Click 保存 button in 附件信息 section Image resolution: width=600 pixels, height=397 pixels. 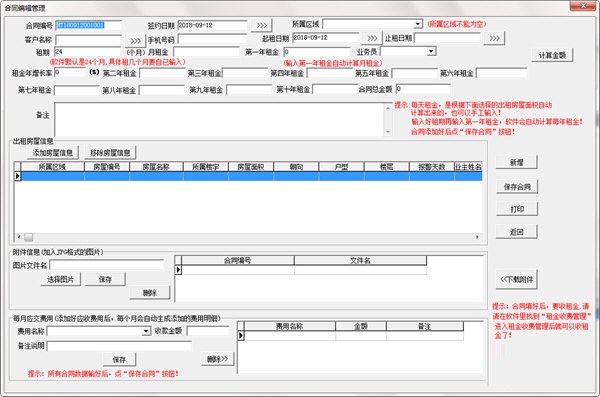click(x=105, y=279)
